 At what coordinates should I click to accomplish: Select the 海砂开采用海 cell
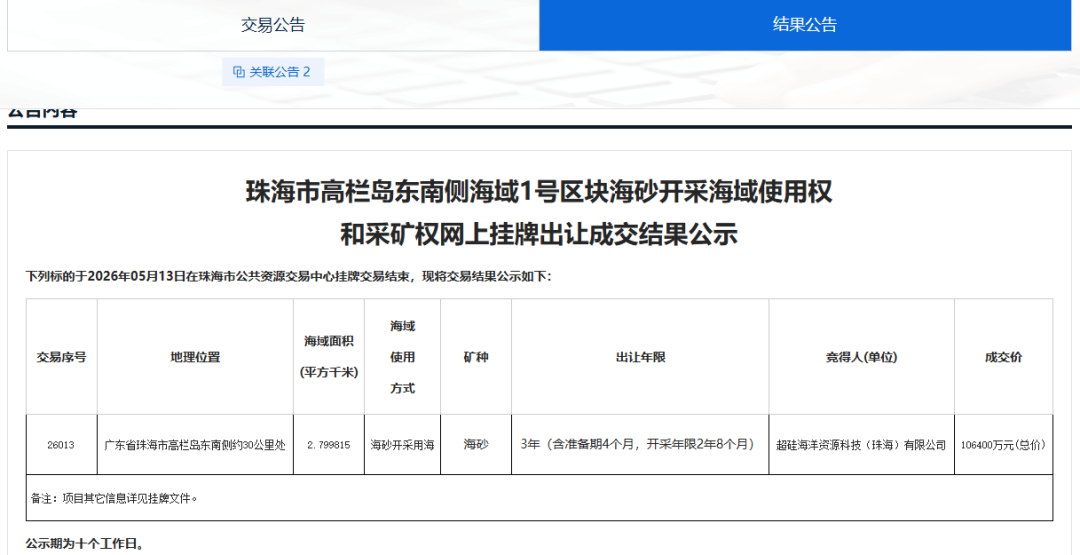coord(403,445)
